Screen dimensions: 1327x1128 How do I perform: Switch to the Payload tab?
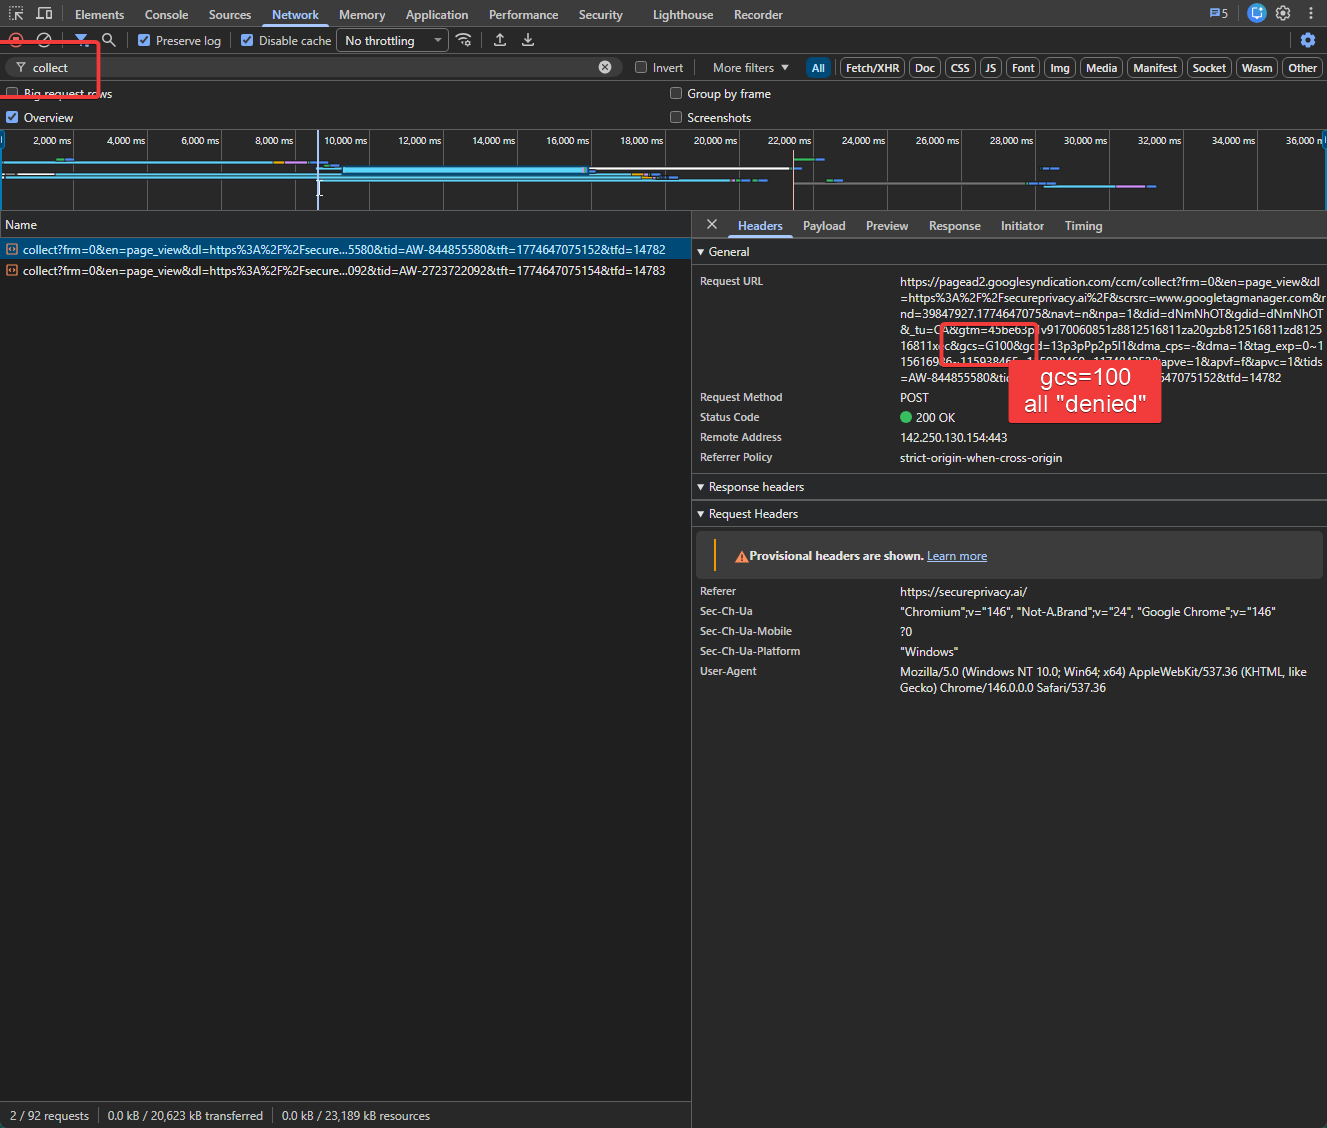pos(823,226)
